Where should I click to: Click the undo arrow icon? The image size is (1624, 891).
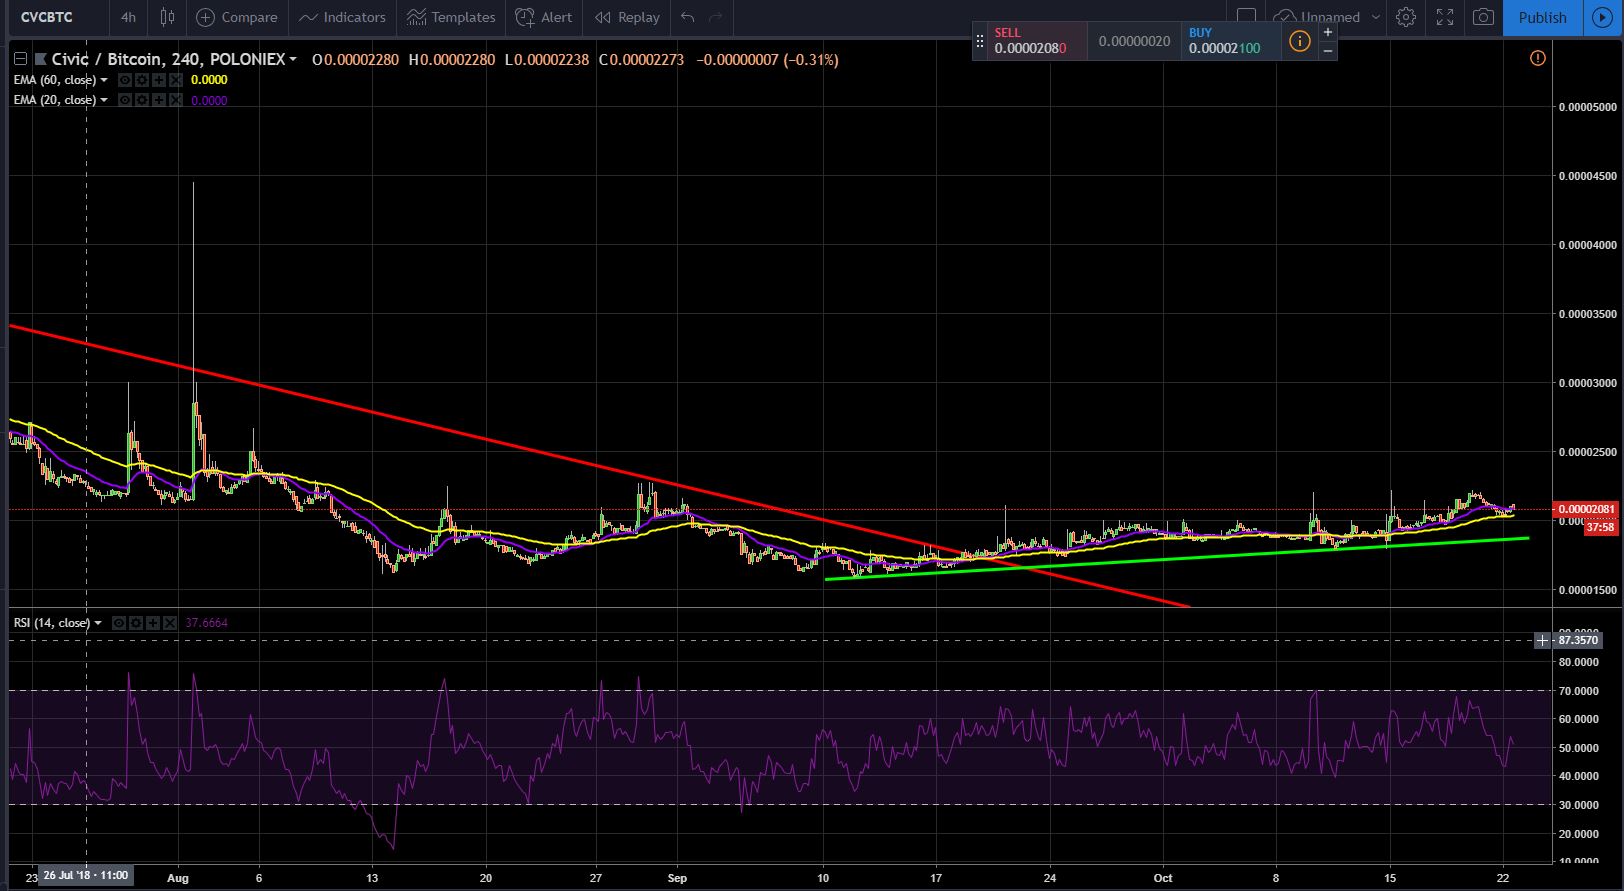[687, 17]
